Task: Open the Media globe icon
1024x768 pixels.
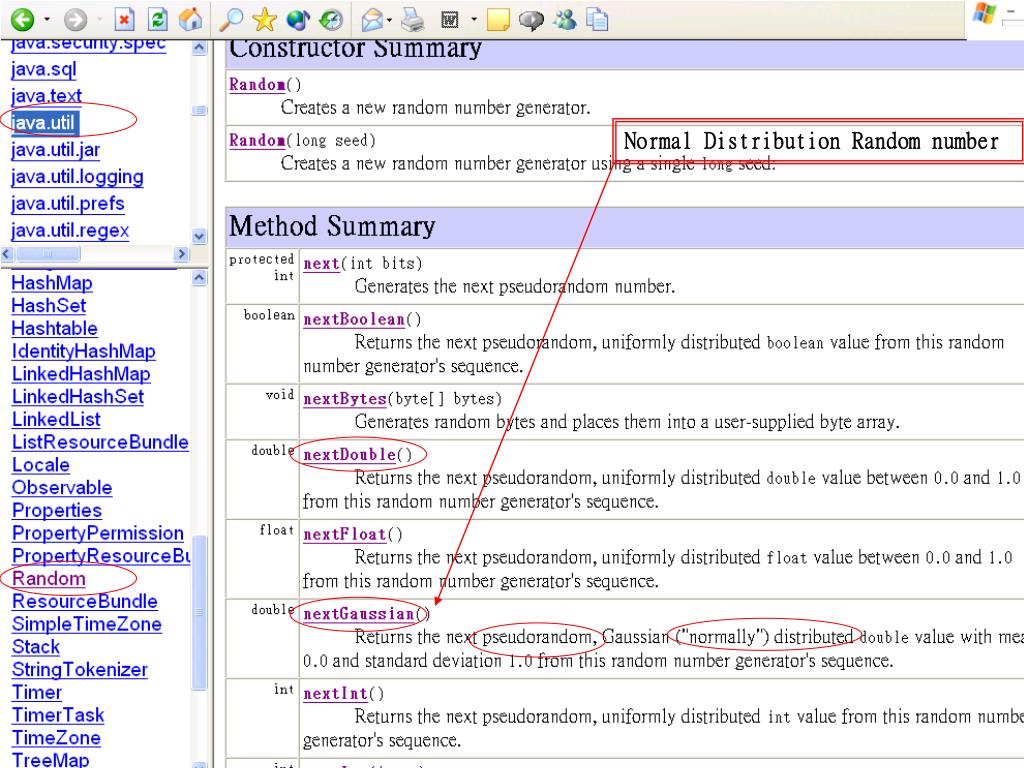Action: (x=298, y=20)
